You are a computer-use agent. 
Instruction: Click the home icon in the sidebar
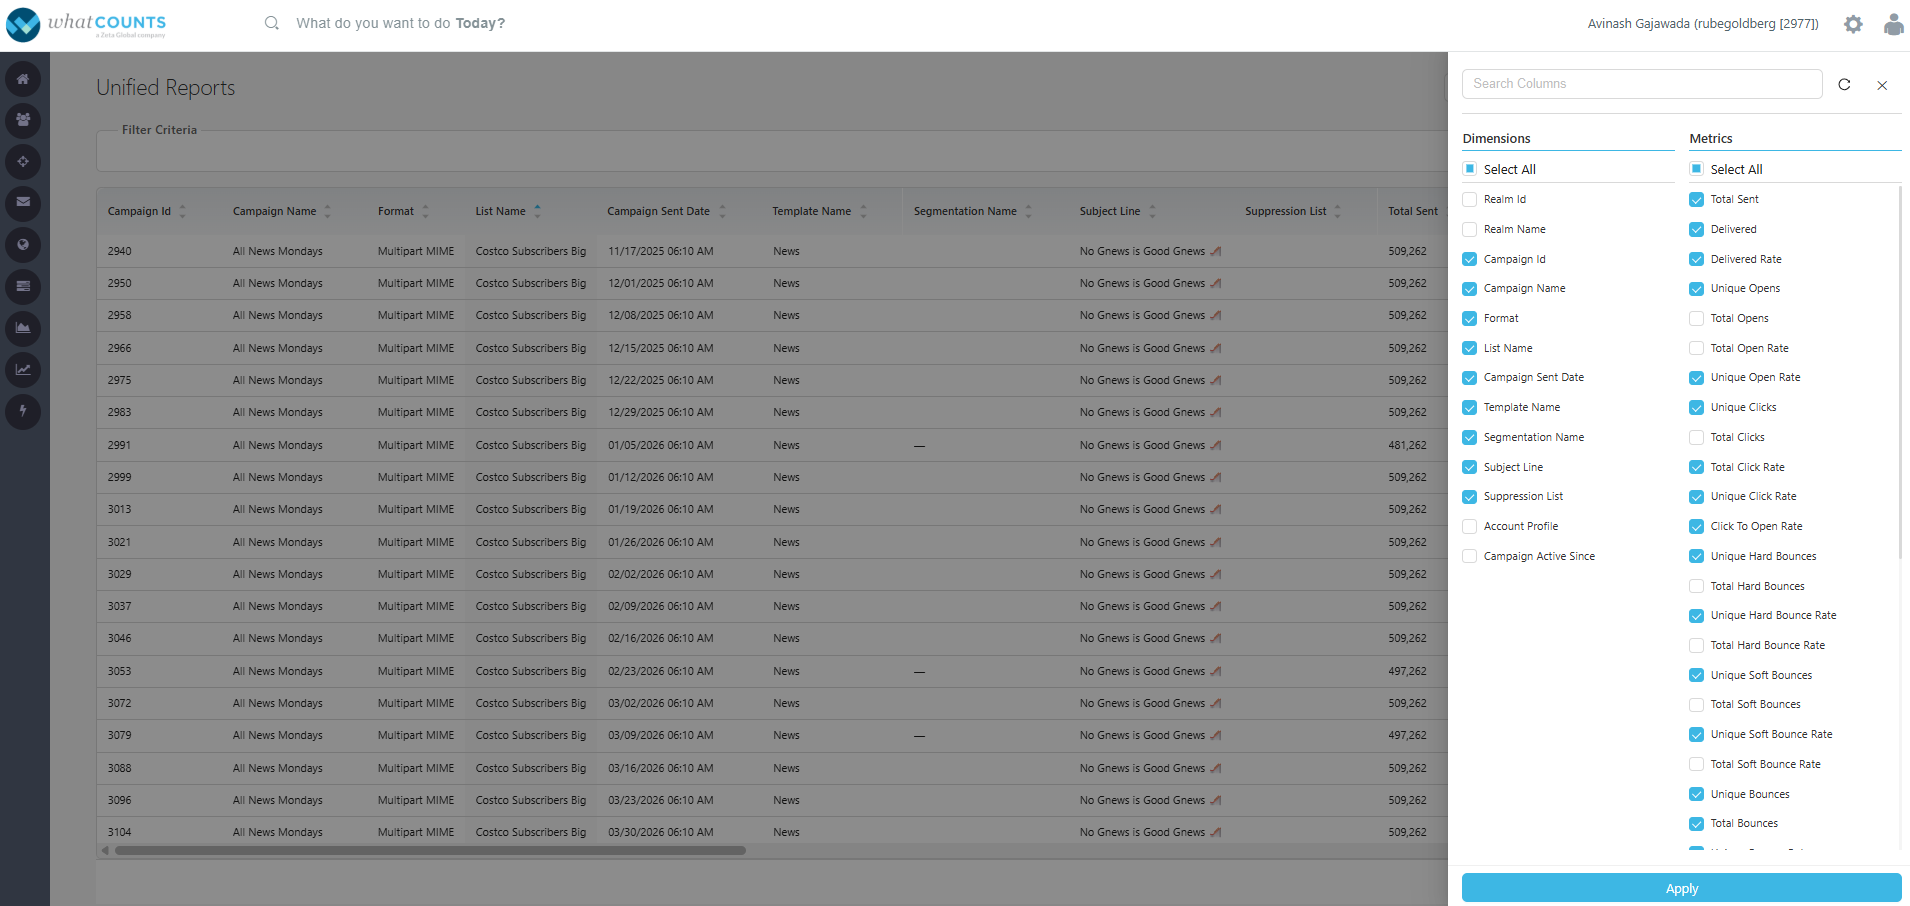(x=23, y=79)
